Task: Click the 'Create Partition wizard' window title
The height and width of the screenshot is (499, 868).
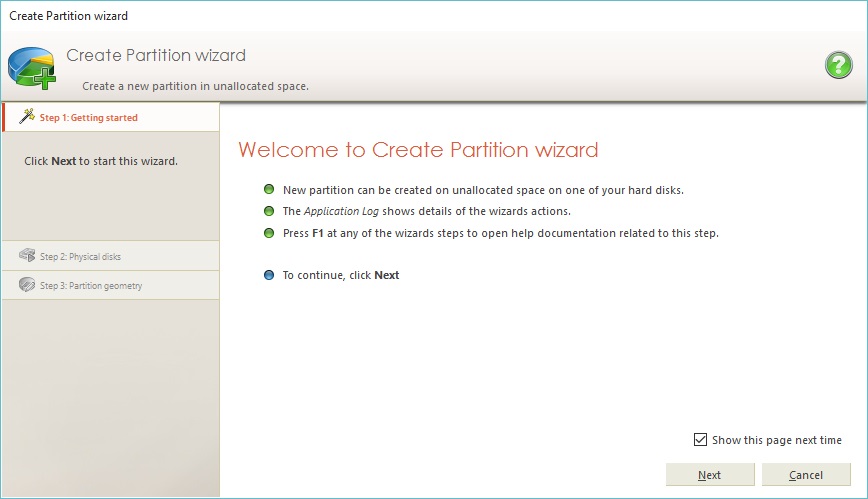Action: pos(69,16)
